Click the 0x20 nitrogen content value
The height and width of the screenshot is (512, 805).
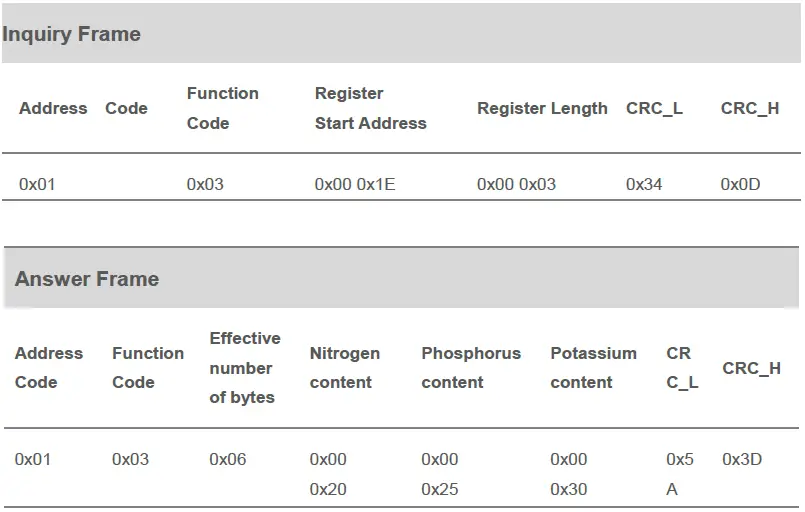click(x=328, y=489)
